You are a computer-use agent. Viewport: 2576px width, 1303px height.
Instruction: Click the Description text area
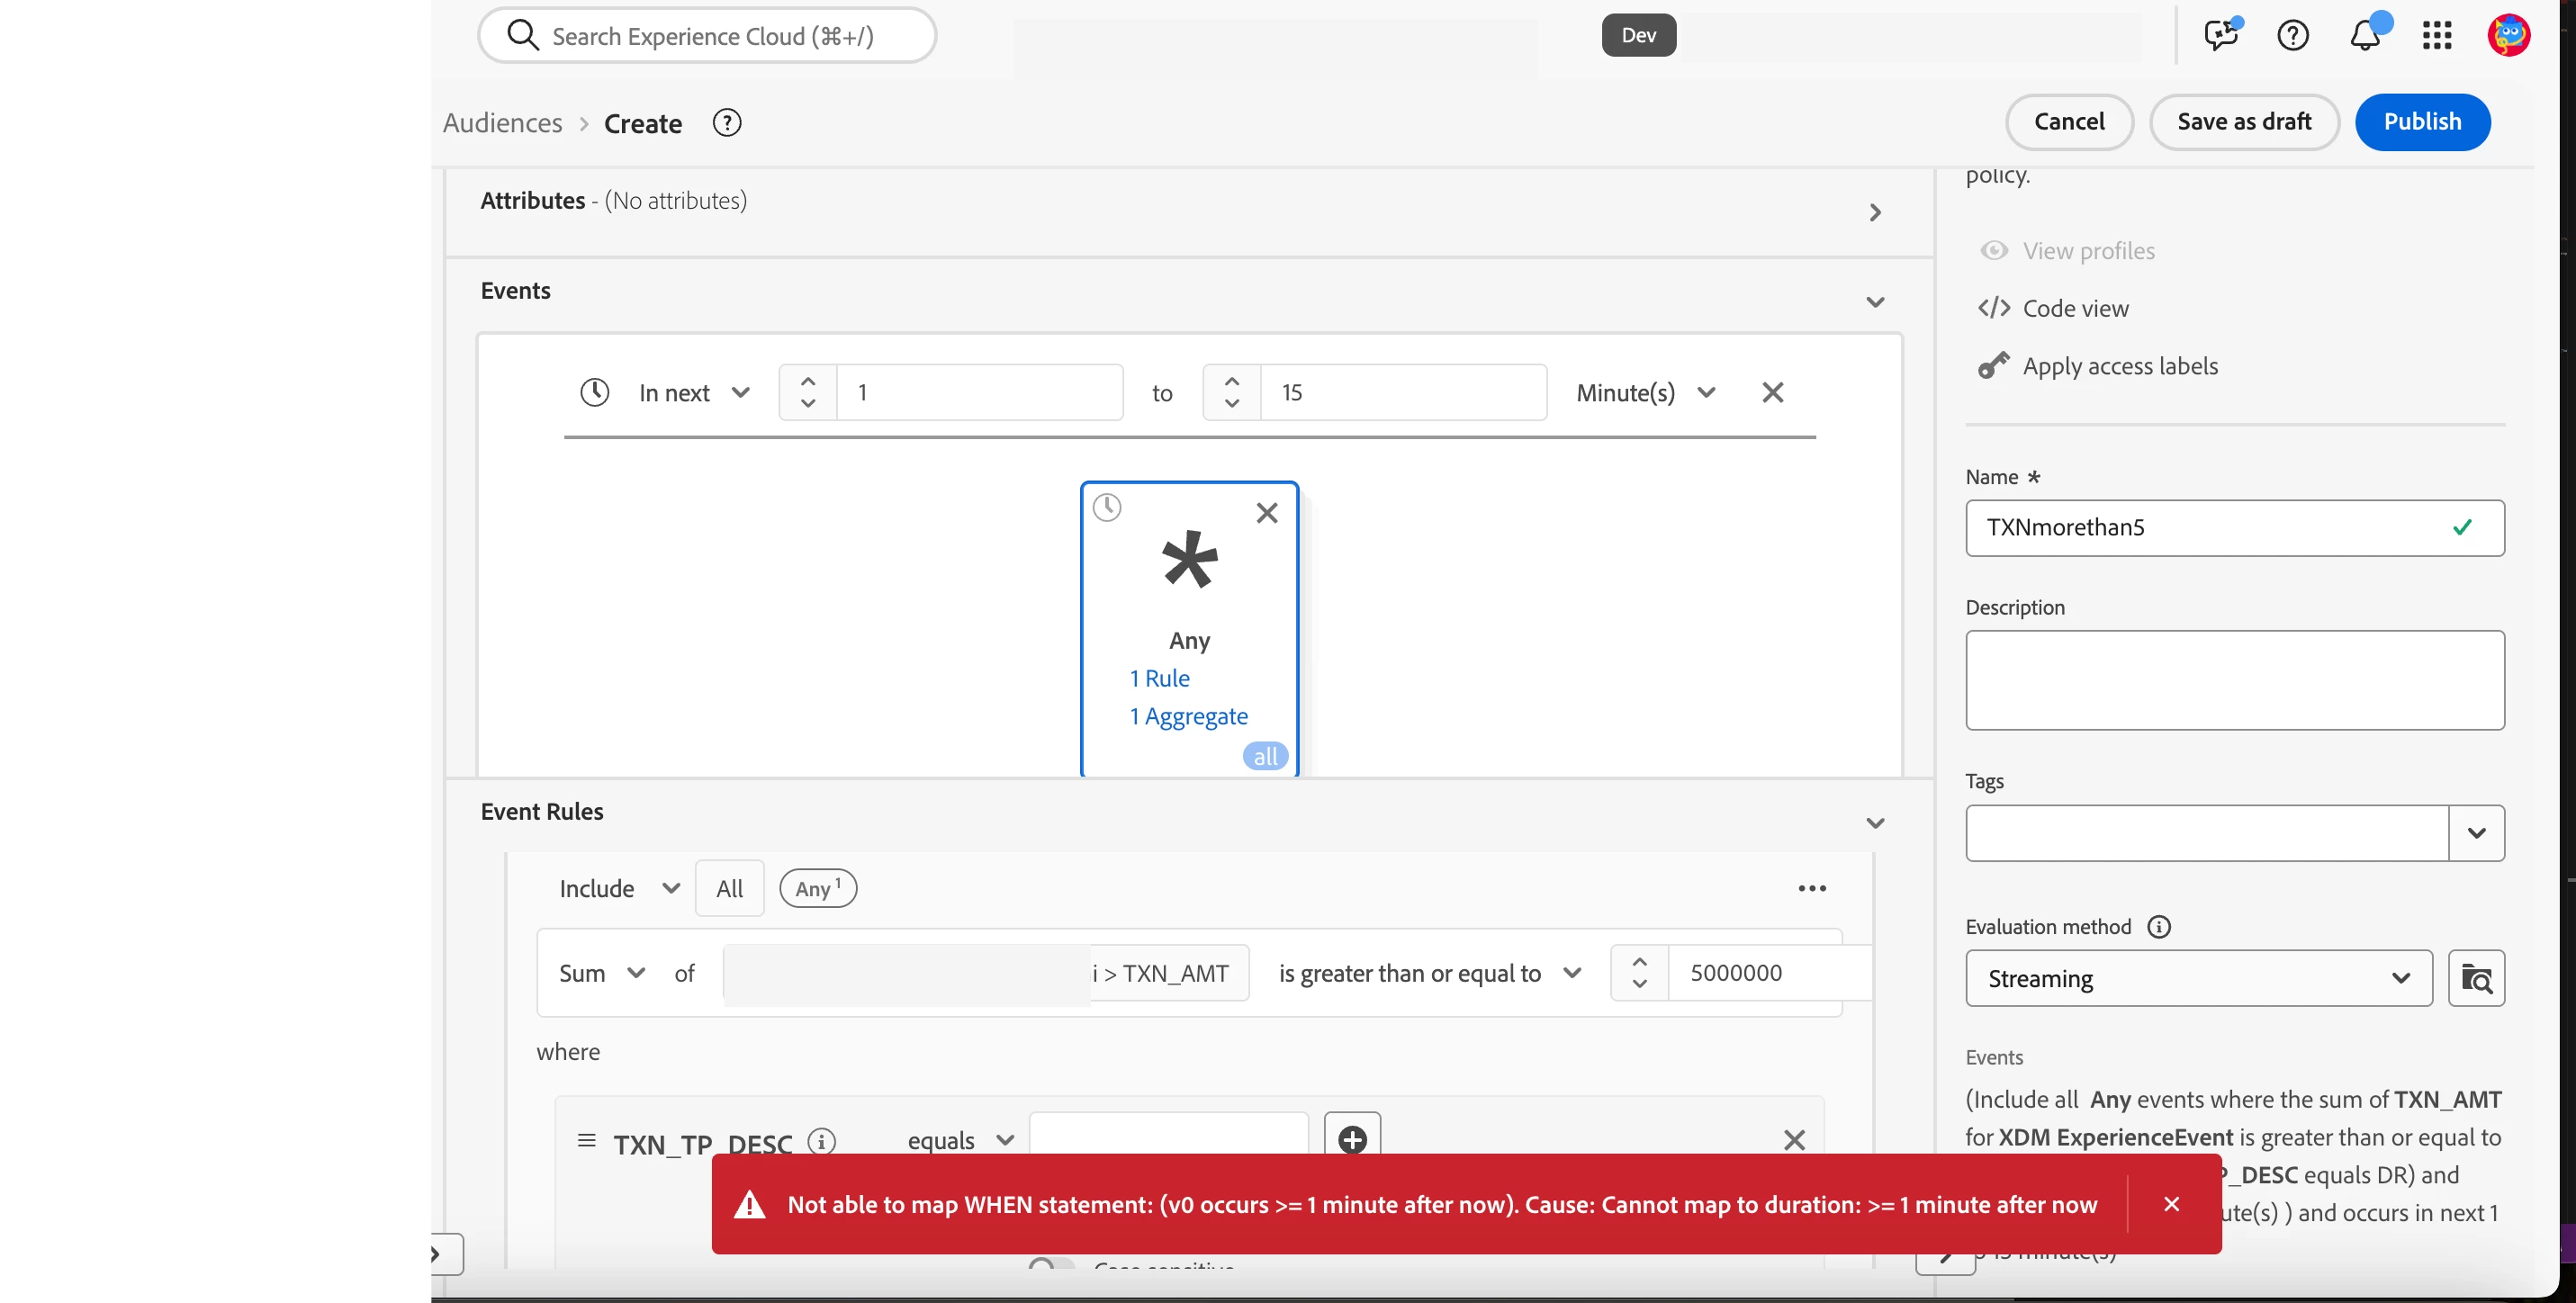(2234, 680)
